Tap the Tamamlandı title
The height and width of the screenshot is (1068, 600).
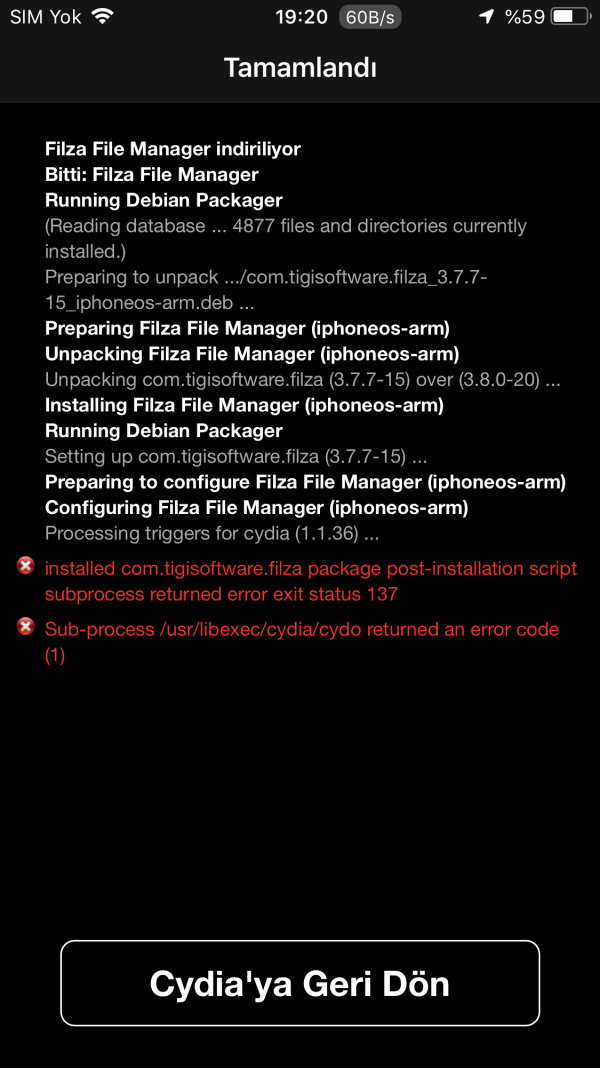[x=300, y=67]
